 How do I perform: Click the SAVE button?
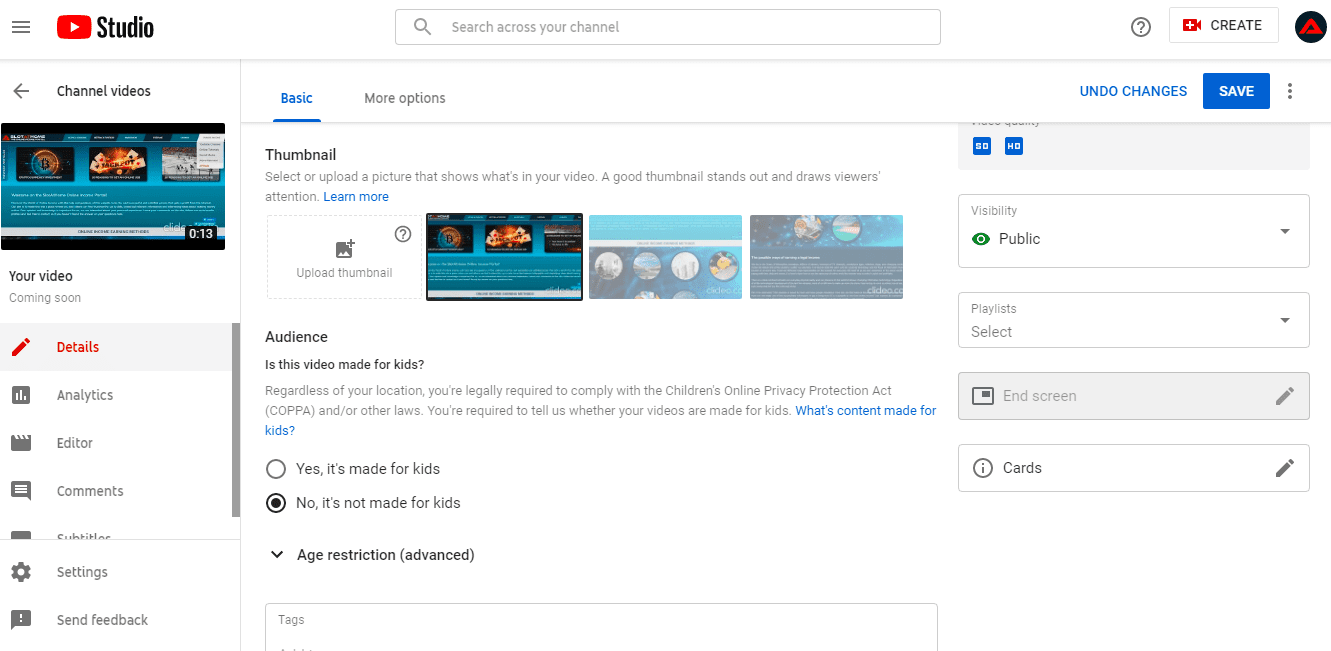(1235, 91)
